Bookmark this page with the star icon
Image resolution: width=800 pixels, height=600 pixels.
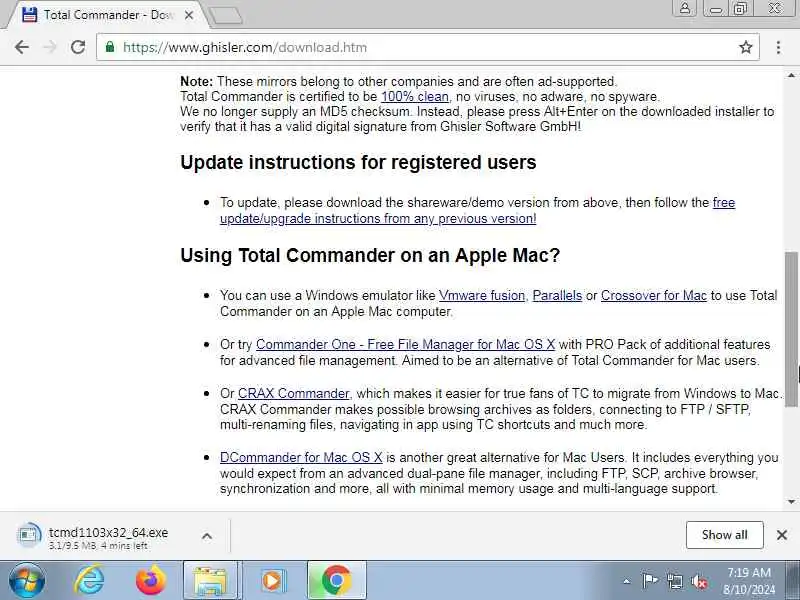745,47
